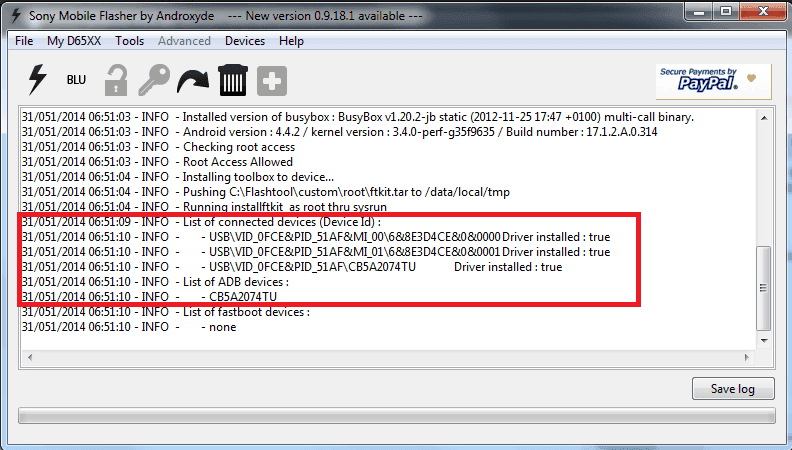The height and width of the screenshot is (450, 792).
Task: Click the BLU bootloader unlock button
Action: pos(76,80)
